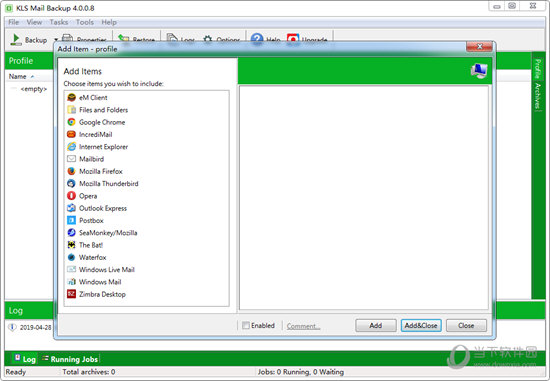Select the Postbox list label
Viewport: 550px width, 381px height.
tap(91, 220)
